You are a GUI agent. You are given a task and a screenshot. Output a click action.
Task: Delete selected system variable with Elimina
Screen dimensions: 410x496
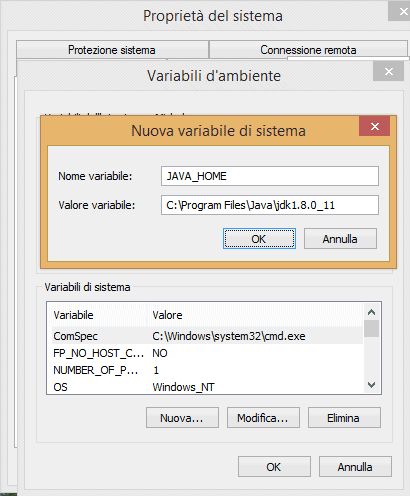pos(344,418)
